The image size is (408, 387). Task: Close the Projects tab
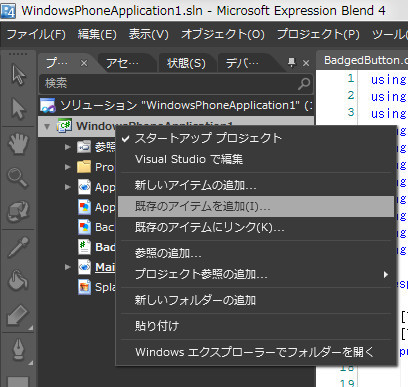pos(84,63)
